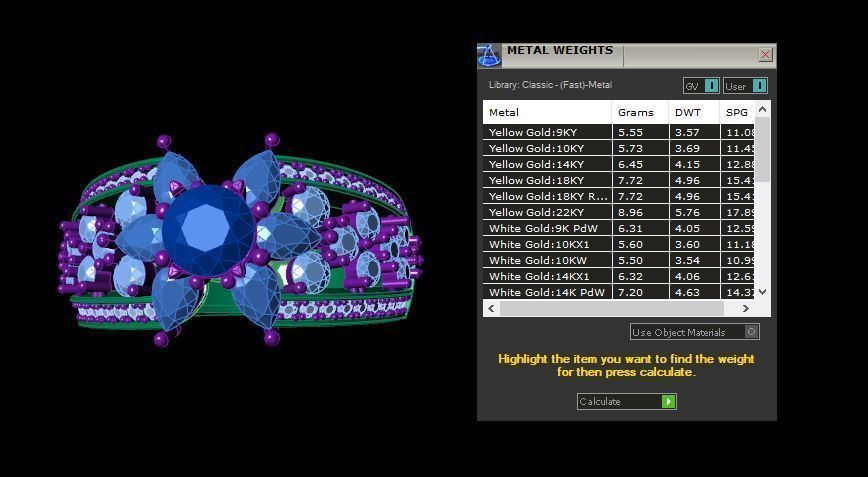Click the 7.20 grams cell
Viewport: 868px width, 477px height.
(640, 292)
